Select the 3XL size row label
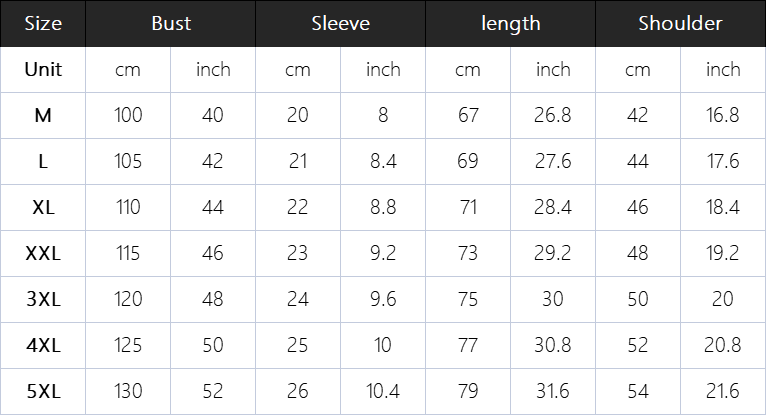This screenshot has height=416, width=767. click(43, 299)
